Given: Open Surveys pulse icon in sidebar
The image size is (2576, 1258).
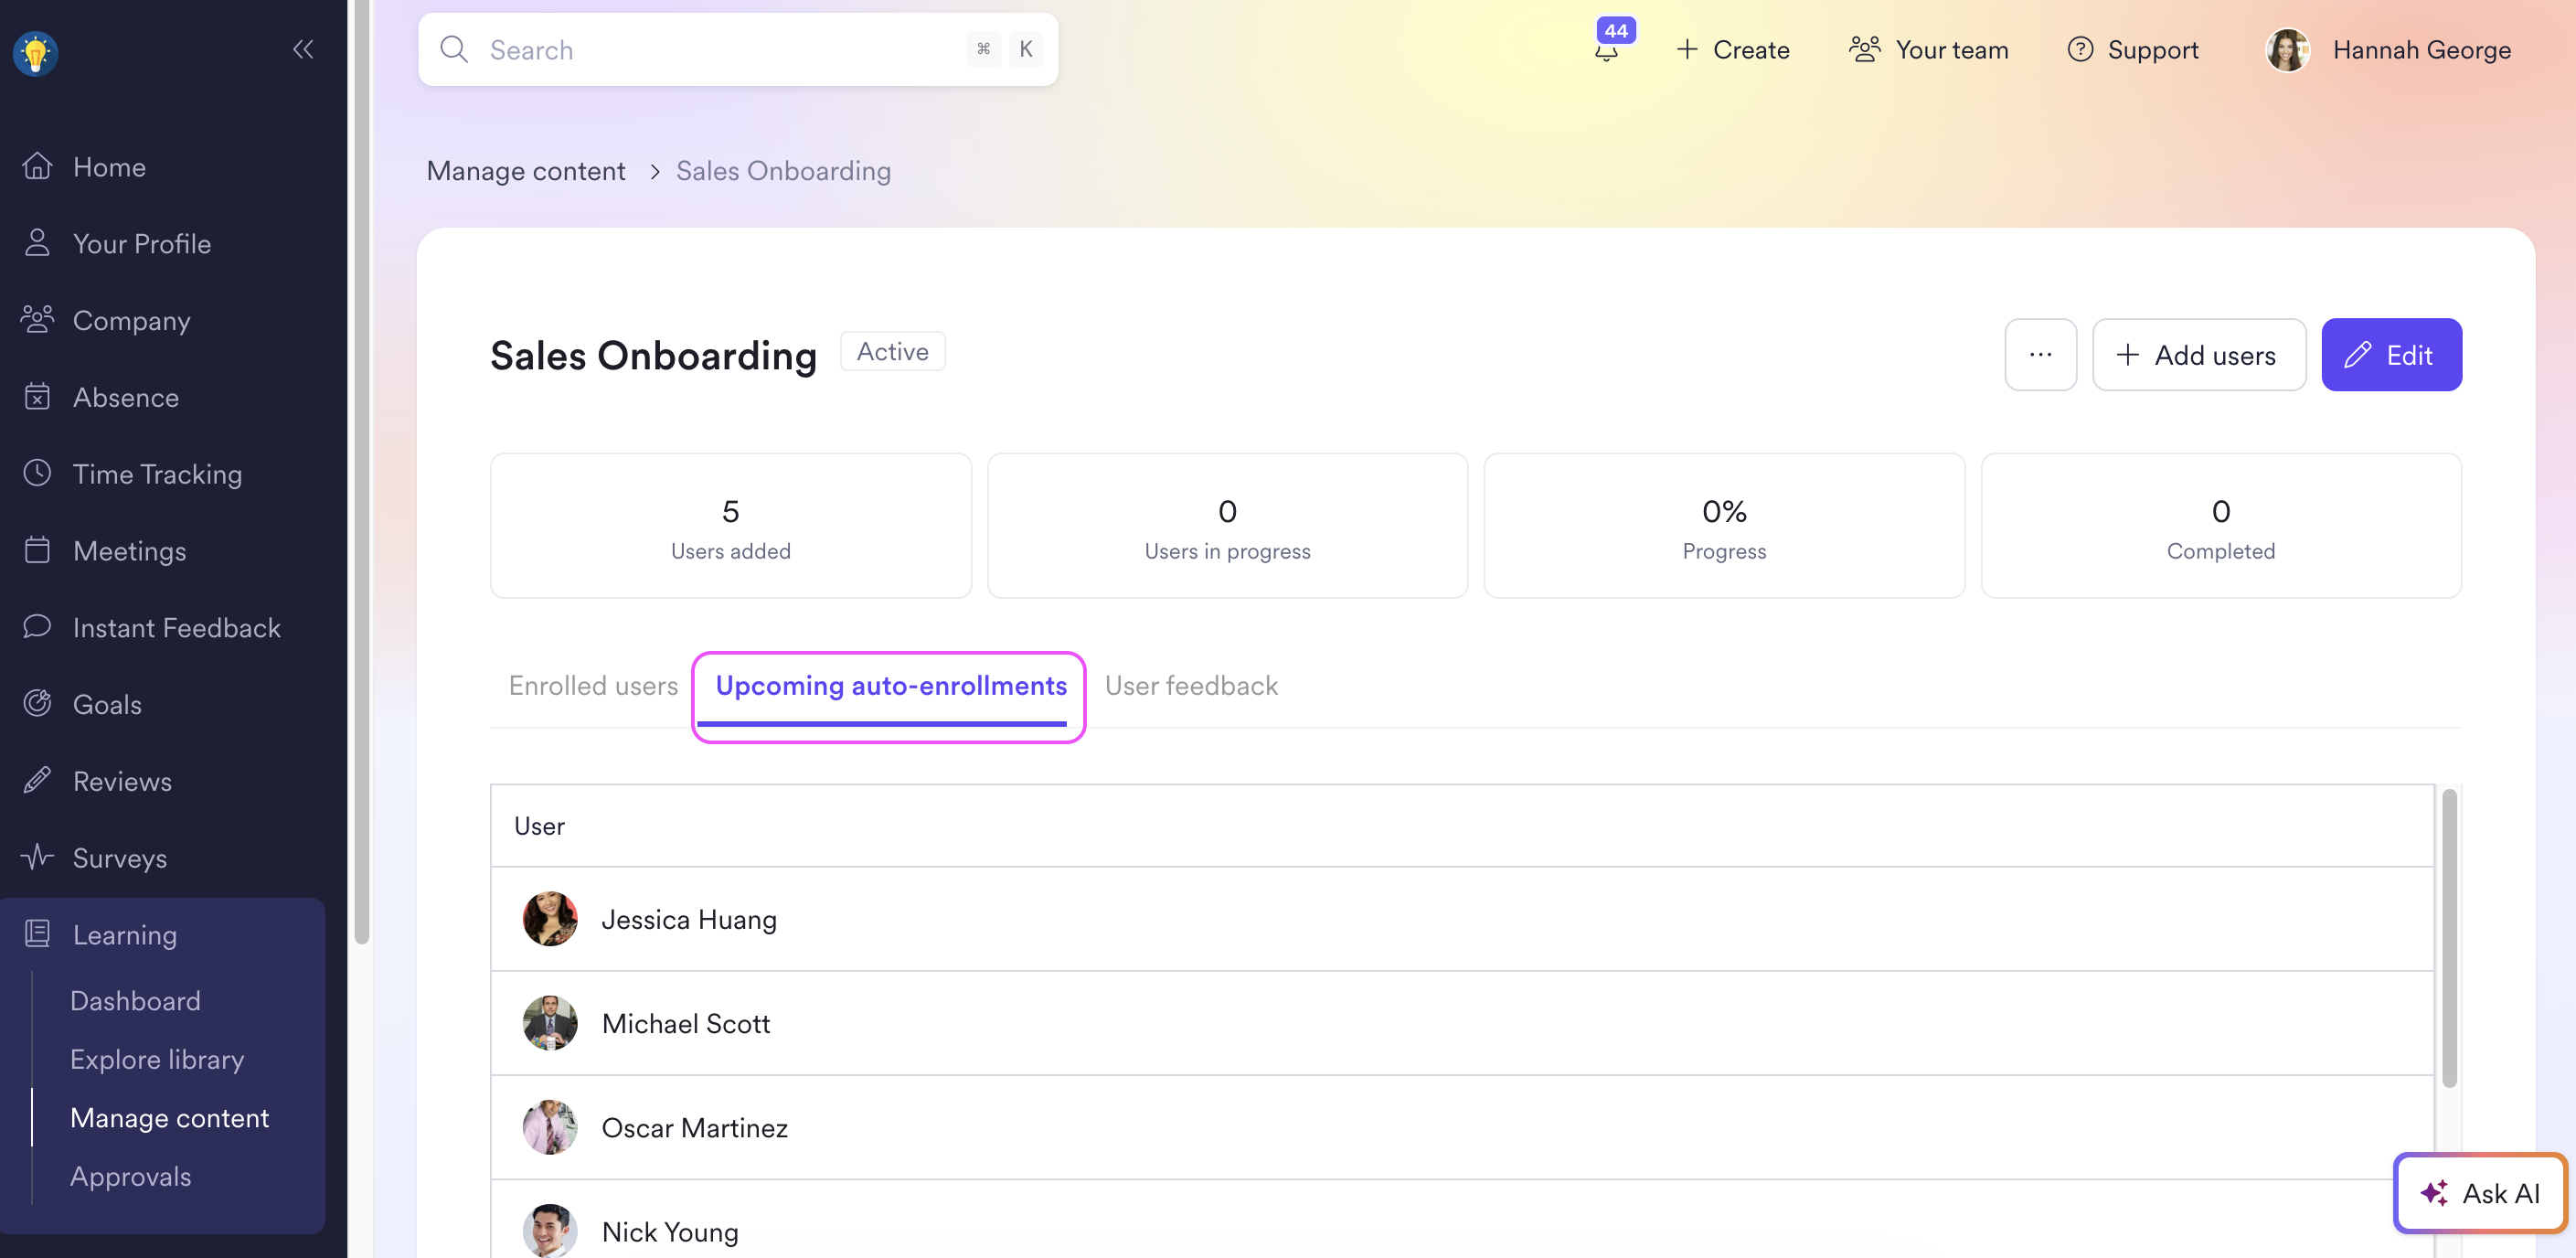Looking at the screenshot, I should point(37,857).
